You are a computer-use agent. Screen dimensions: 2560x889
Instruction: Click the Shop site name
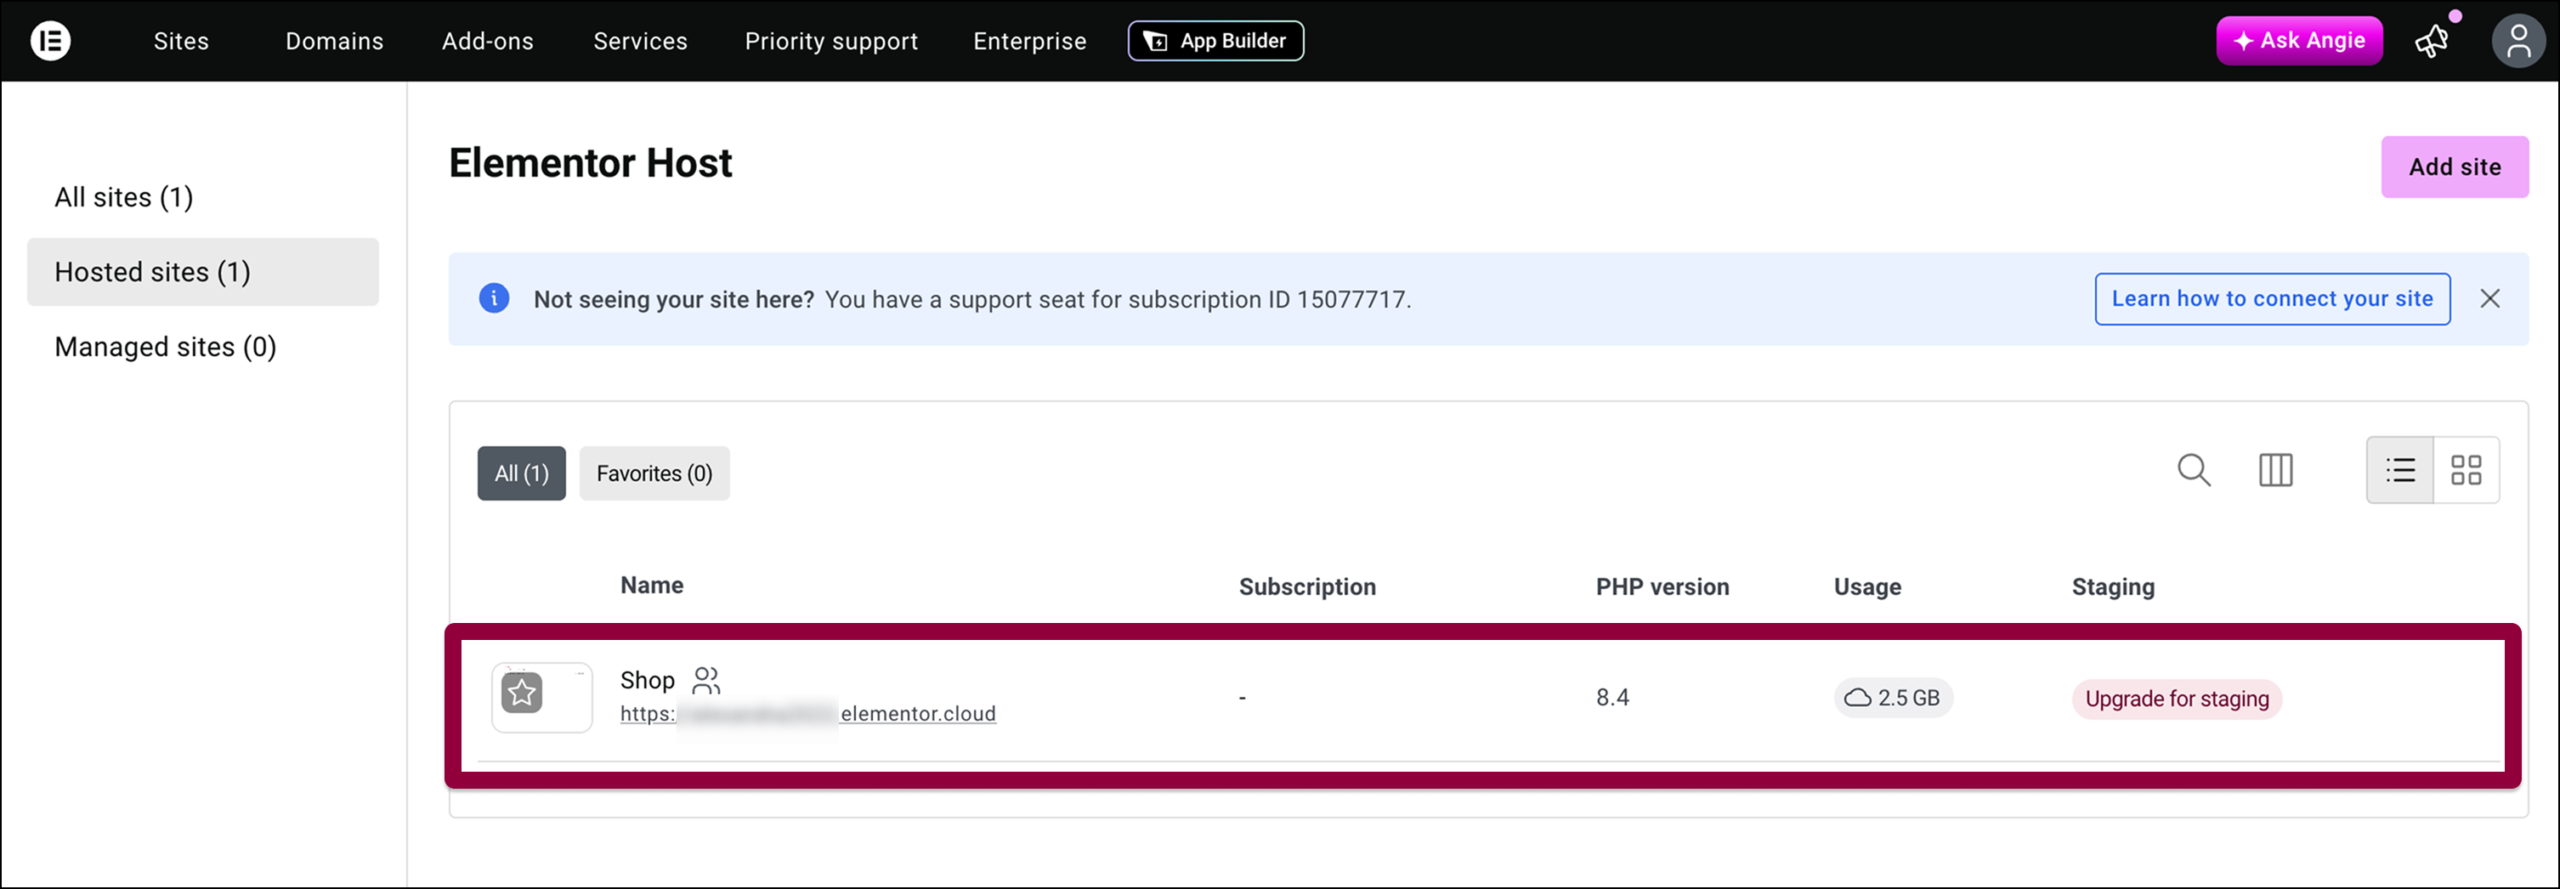coord(647,680)
